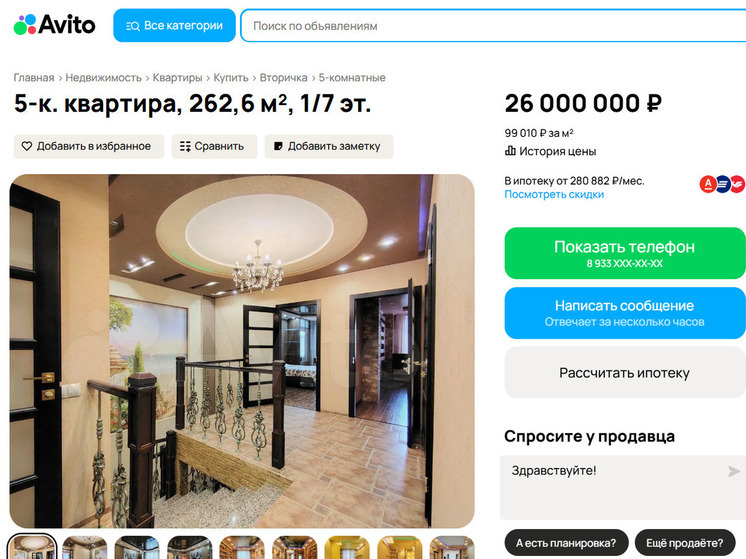Add listing to favorites with heart icon
The image size is (746, 559).
(88, 146)
